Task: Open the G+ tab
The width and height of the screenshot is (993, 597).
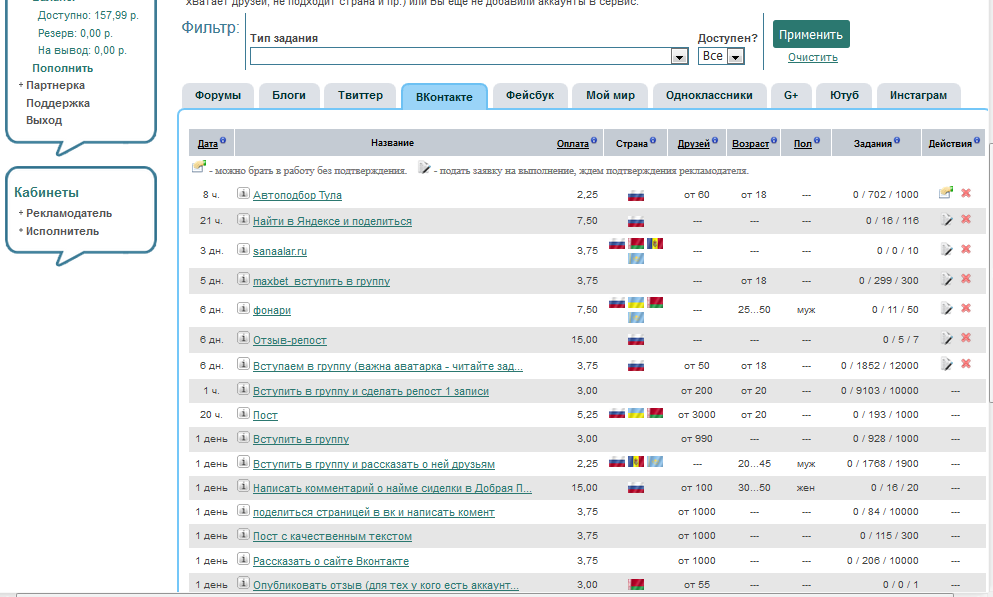Action: point(791,96)
